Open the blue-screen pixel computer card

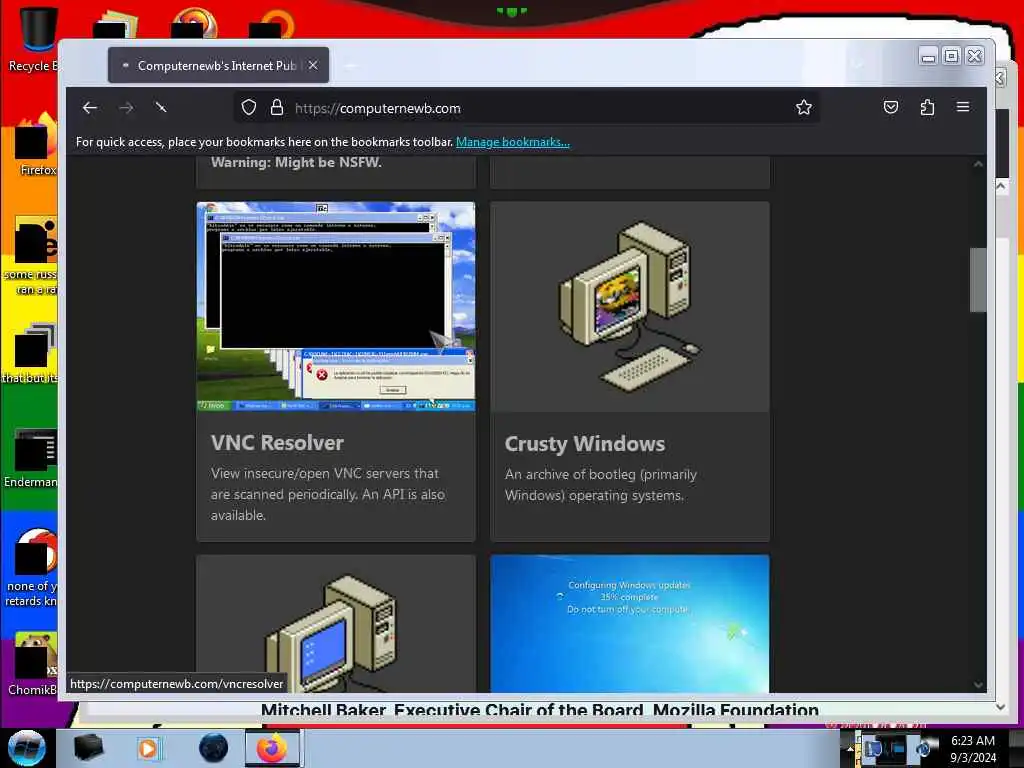[x=336, y=624]
